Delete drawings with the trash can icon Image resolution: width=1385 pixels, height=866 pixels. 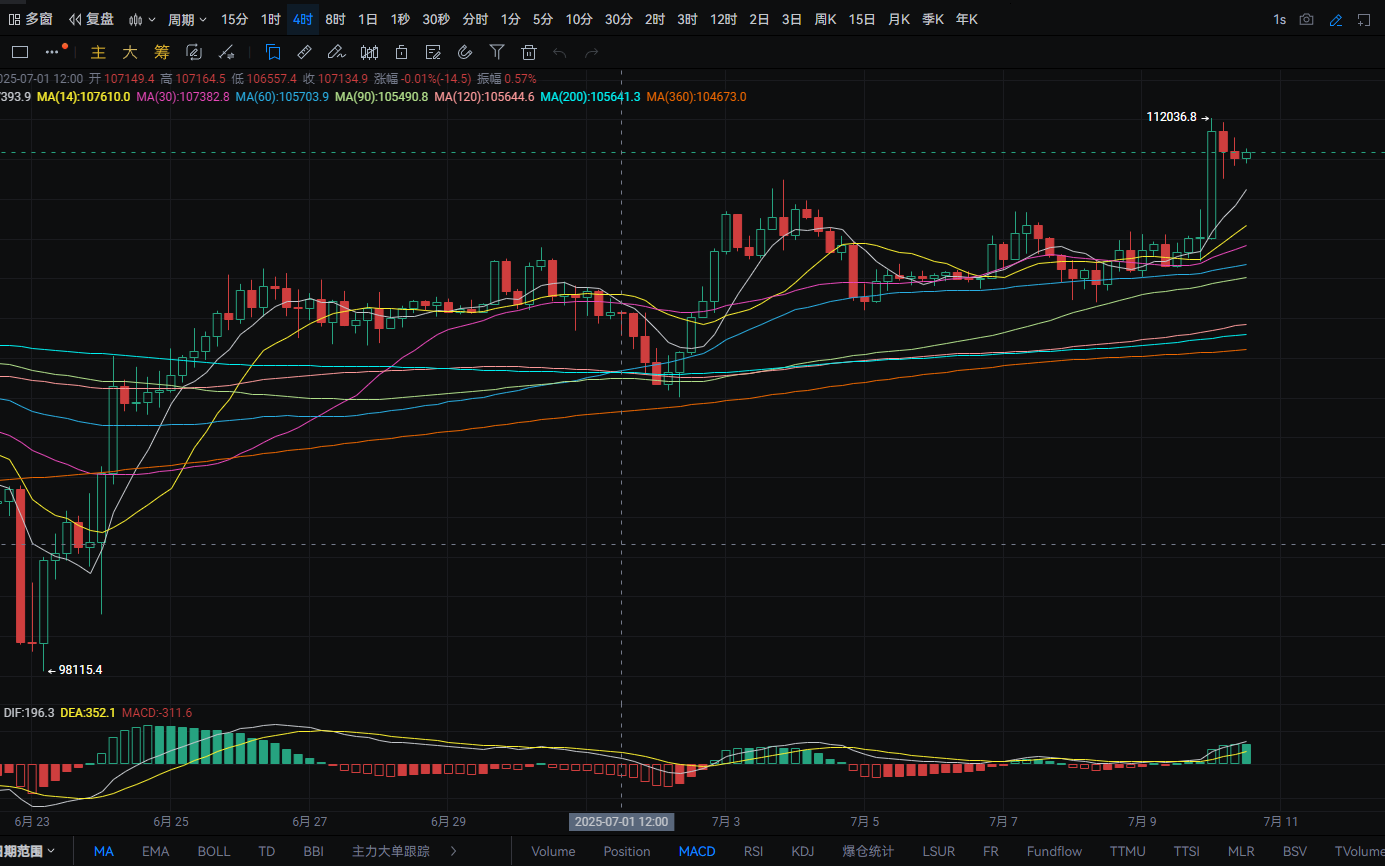point(529,52)
